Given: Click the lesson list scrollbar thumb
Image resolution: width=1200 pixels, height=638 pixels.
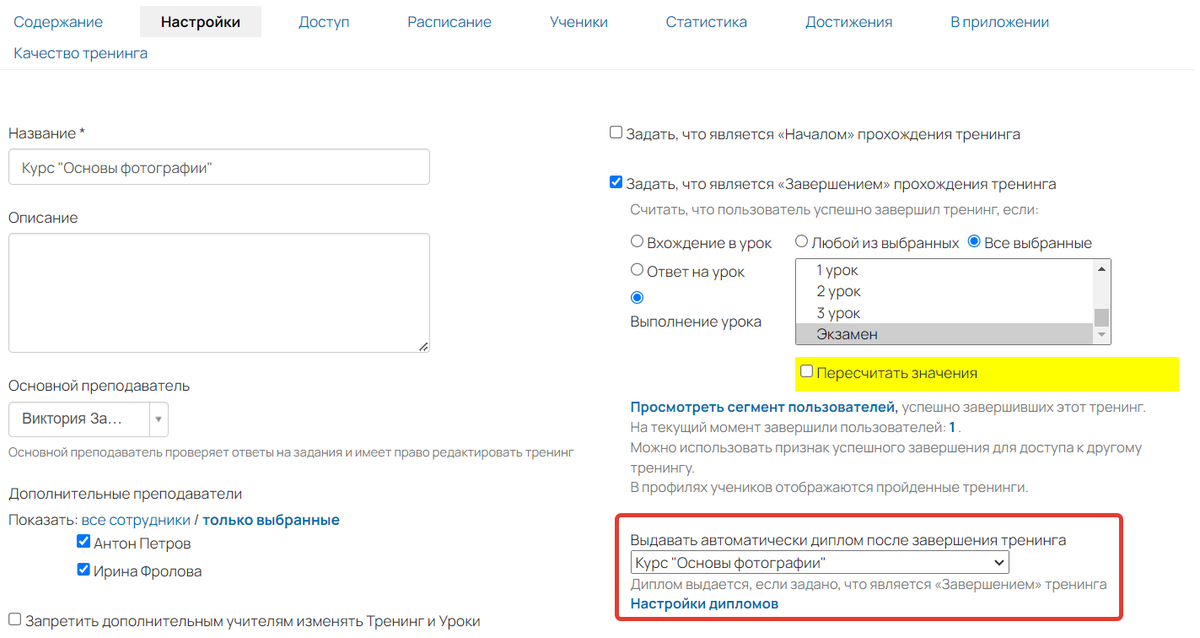Looking at the screenshot, I should [1102, 317].
